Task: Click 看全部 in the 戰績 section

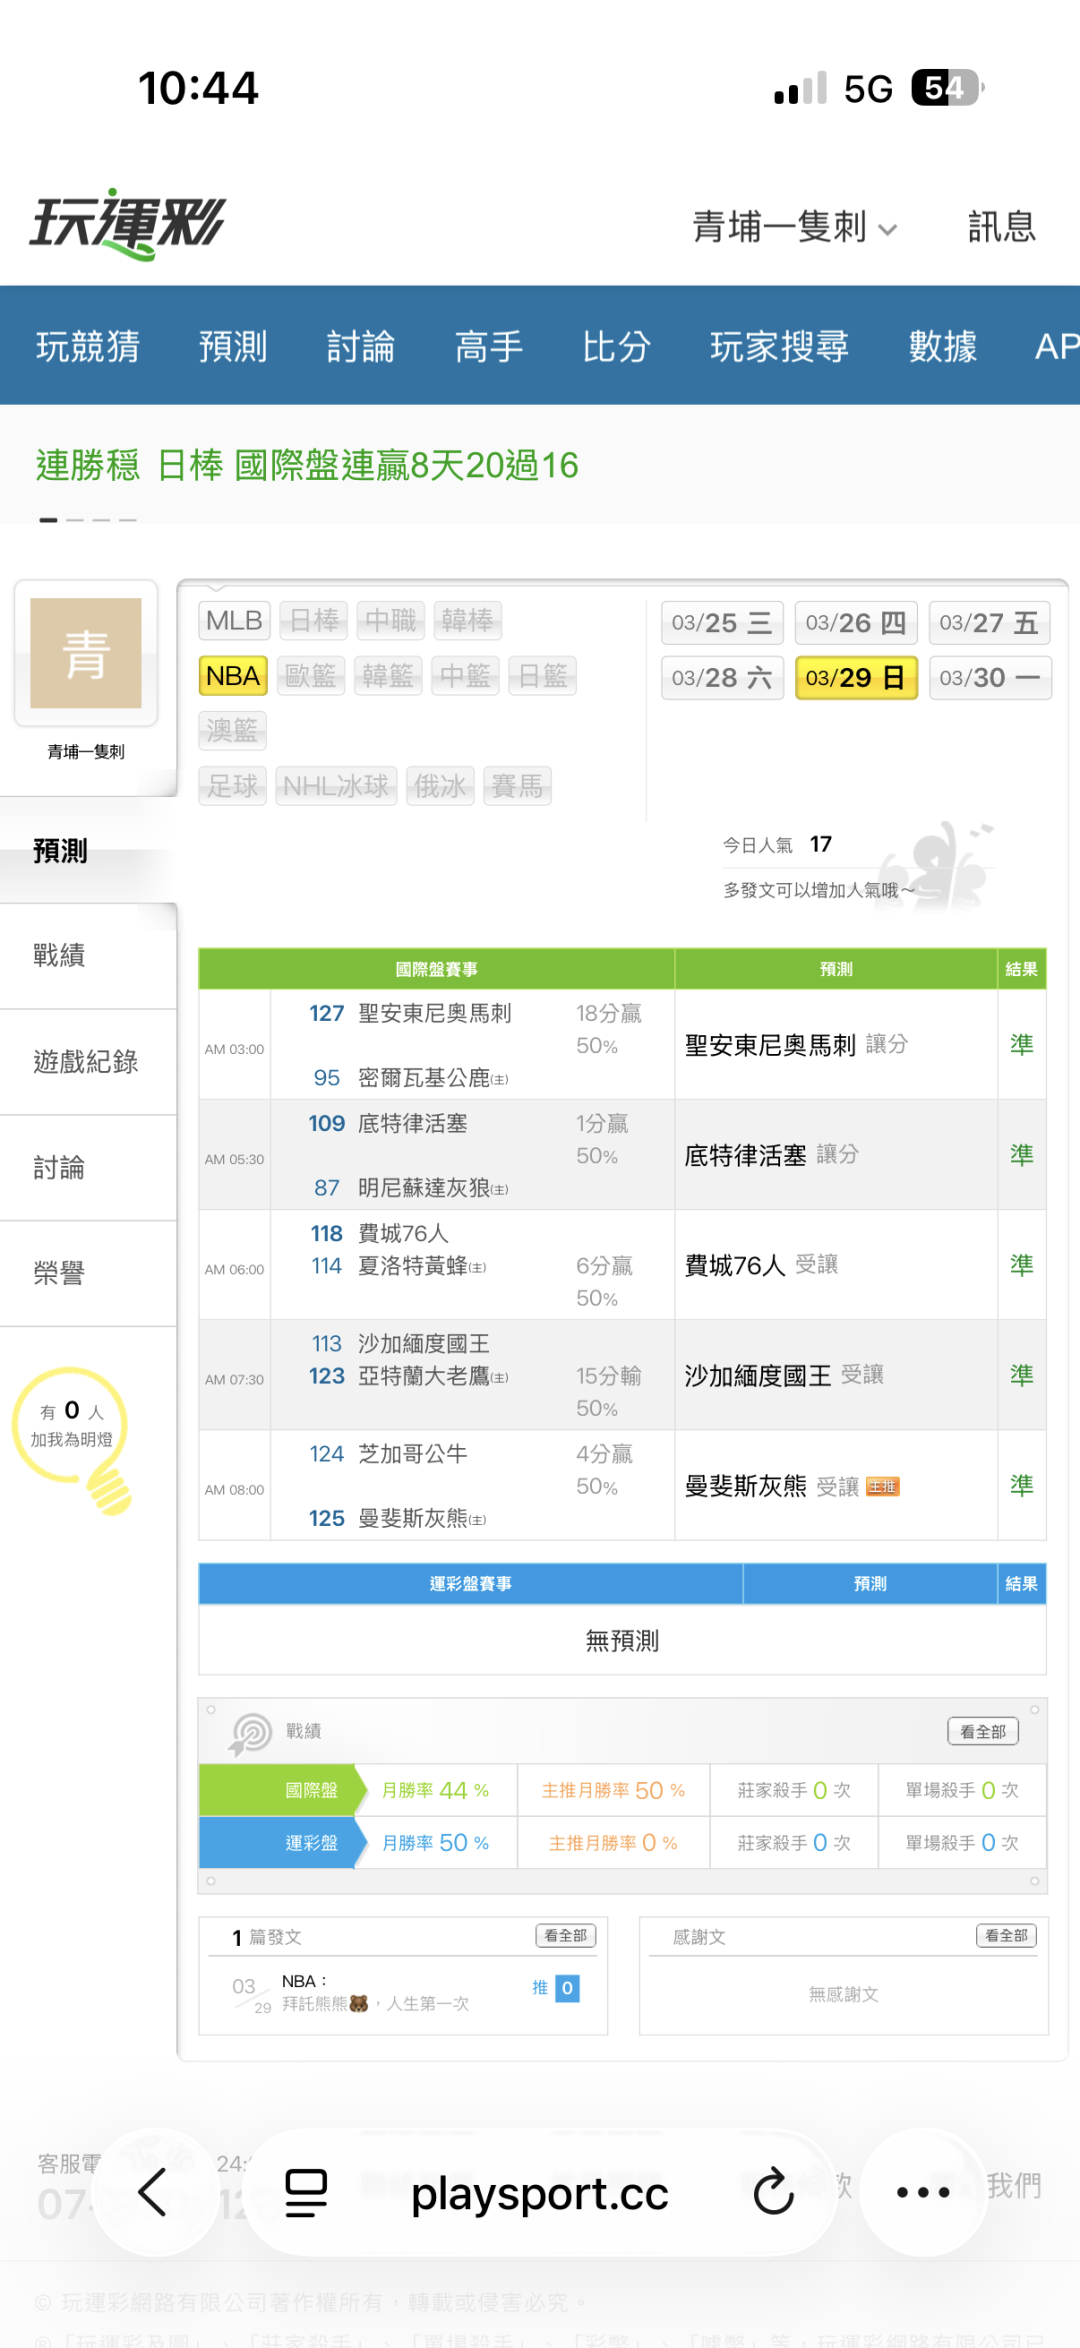Action: pyautogui.click(x=982, y=1731)
